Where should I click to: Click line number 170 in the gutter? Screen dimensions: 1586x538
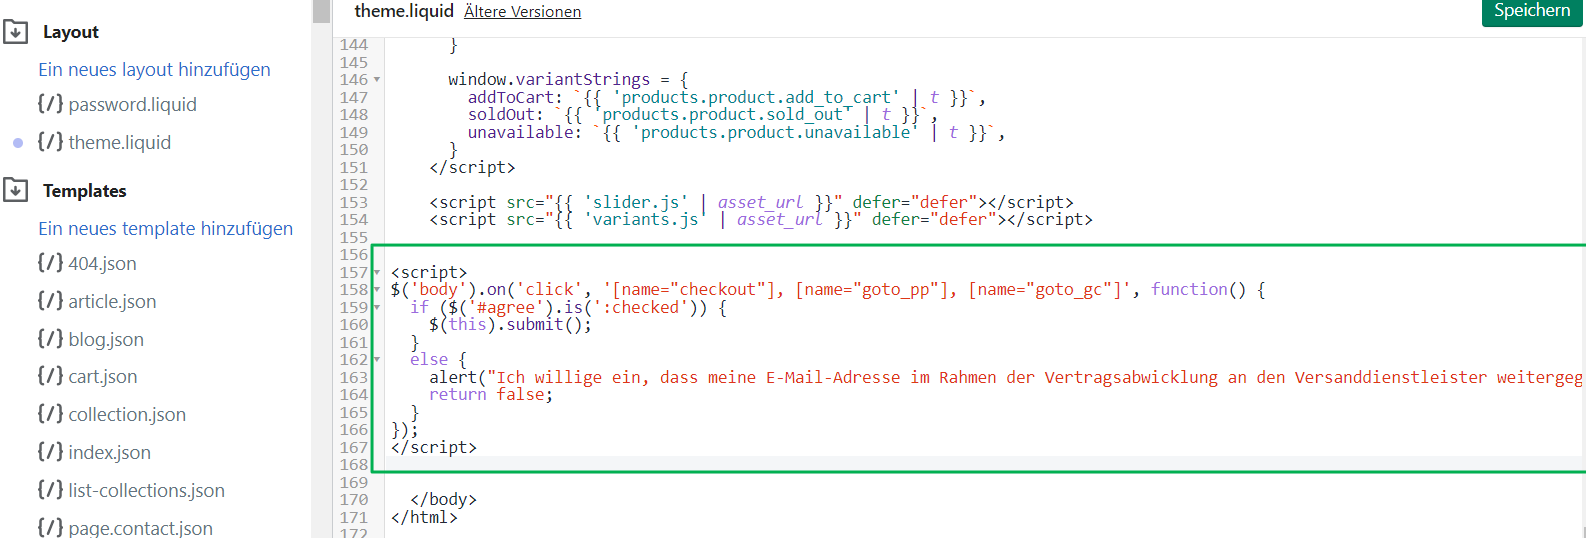pos(354,499)
